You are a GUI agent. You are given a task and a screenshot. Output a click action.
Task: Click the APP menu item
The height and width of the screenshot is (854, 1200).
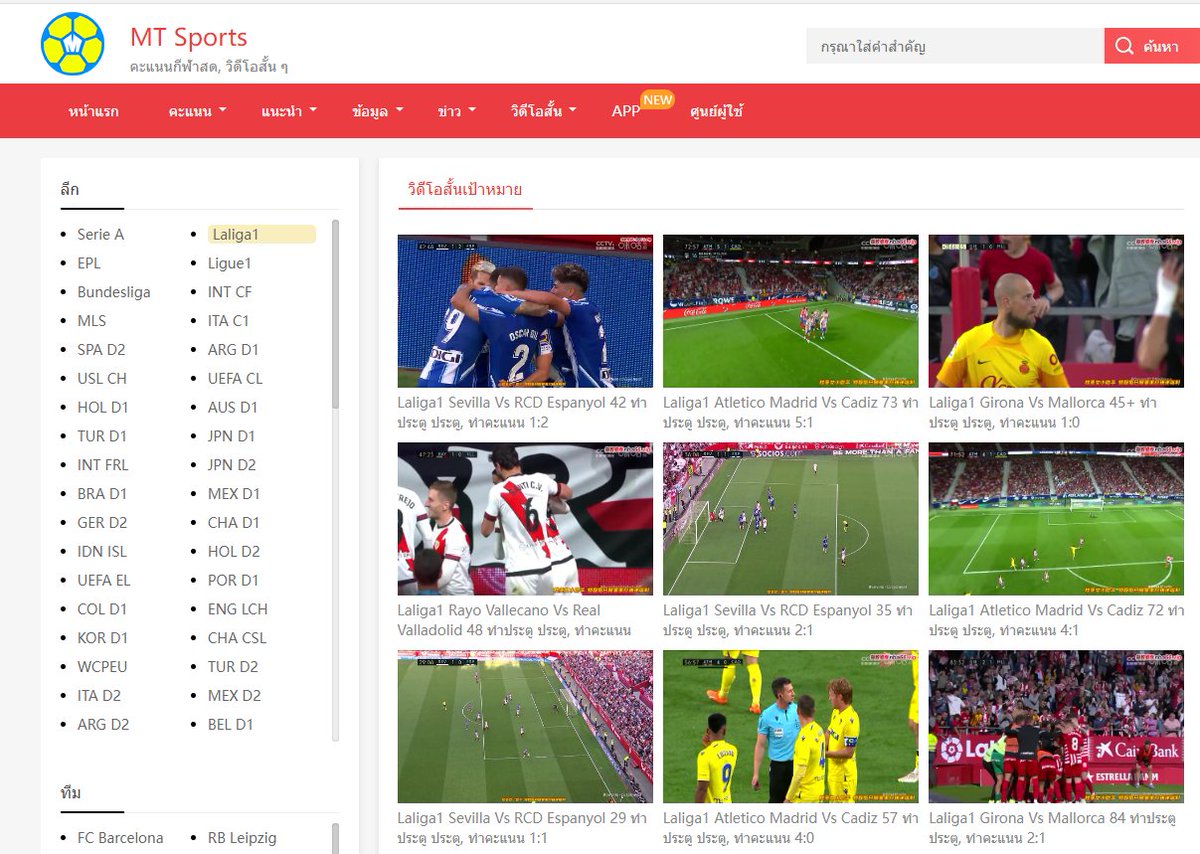624,111
